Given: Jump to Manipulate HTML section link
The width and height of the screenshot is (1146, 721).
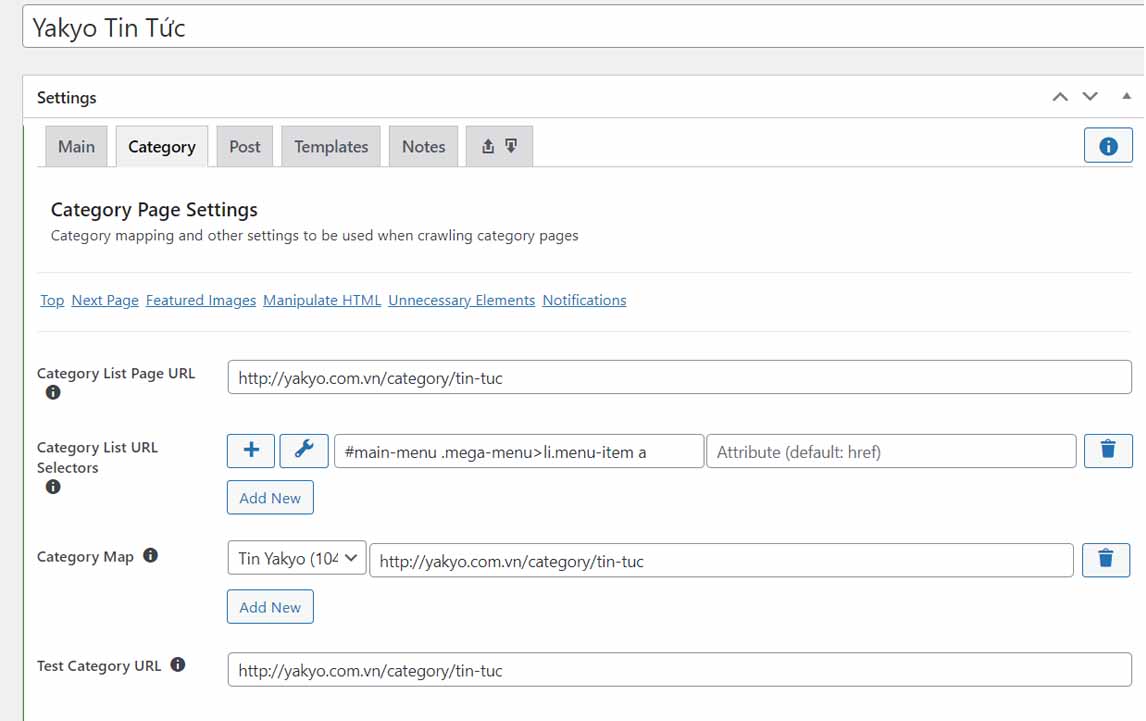Looking at the screenshot, I should coord(322,300).
